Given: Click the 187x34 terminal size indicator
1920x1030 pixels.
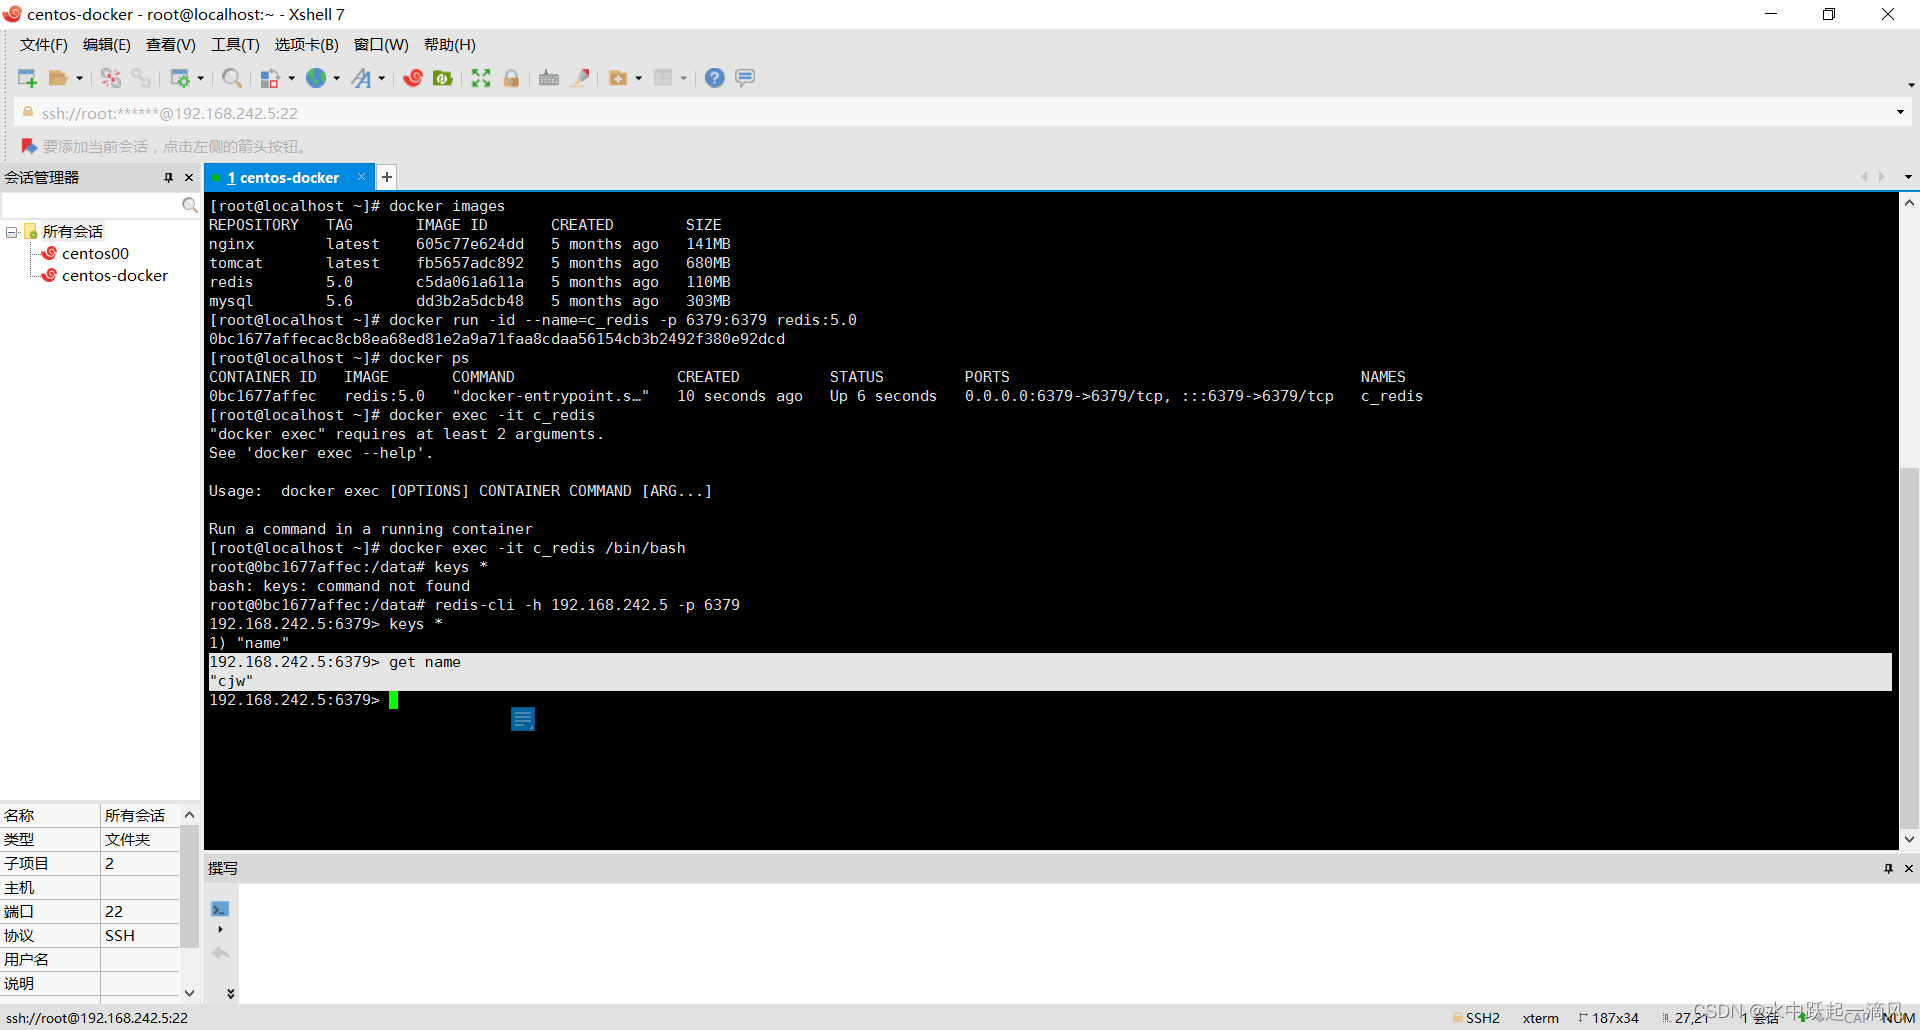Looking at the screenshot, I should tap(1608, 1018).
